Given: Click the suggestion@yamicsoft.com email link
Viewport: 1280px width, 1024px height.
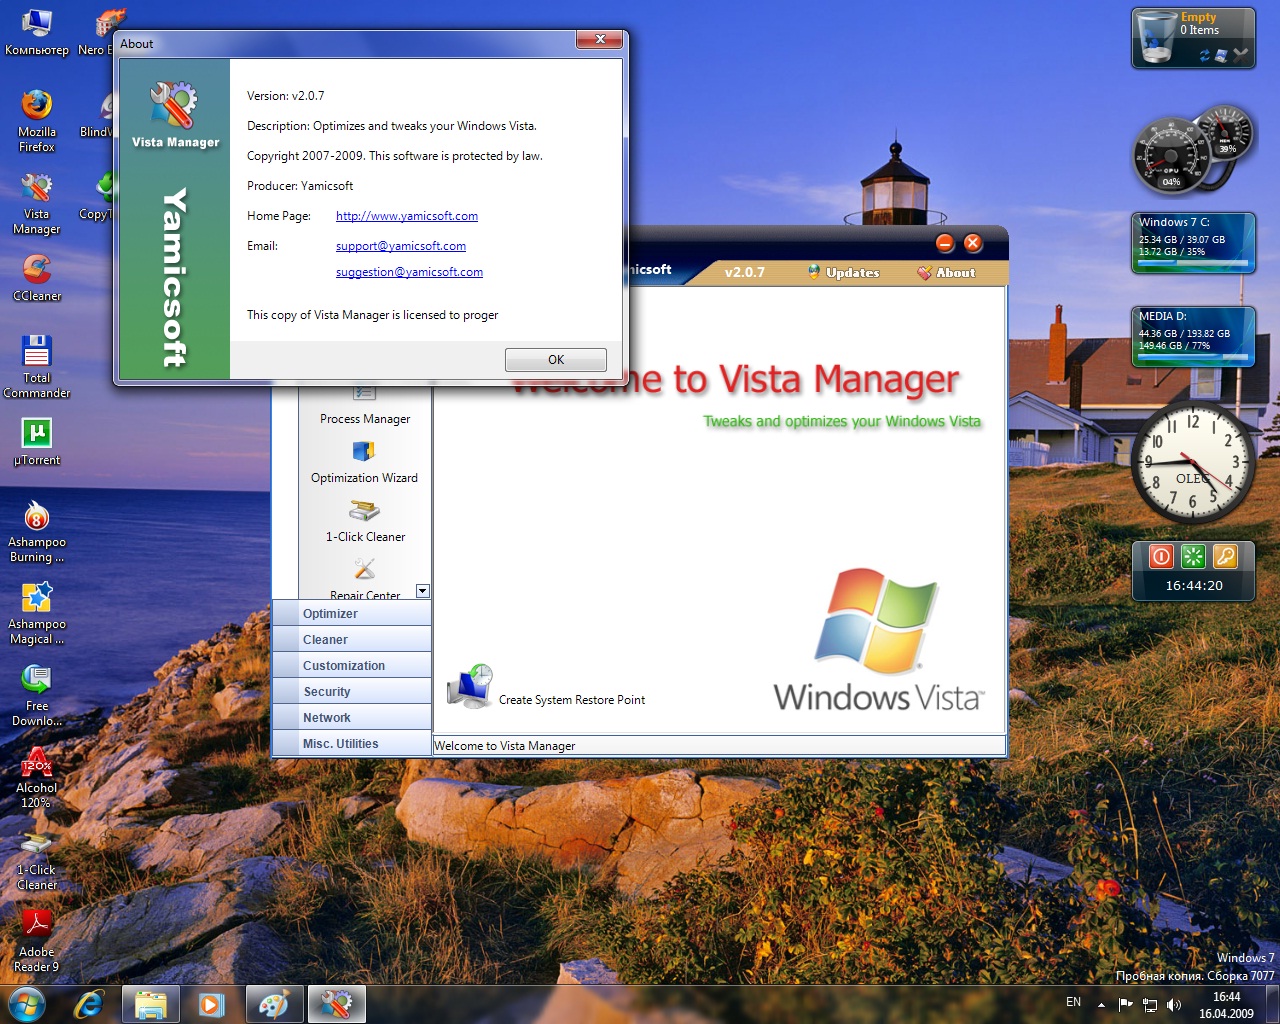Looking at the screenshot, I should tap(409, 272).
